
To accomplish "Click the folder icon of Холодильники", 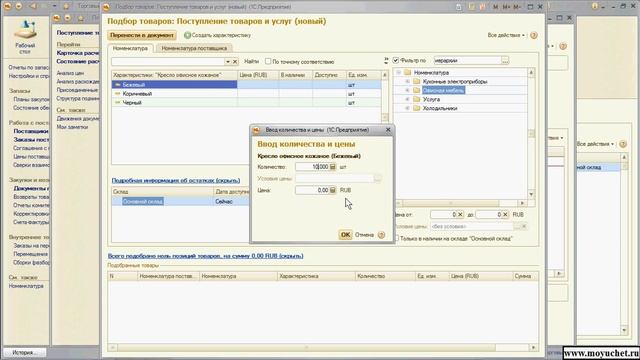I will click(417, 109).
